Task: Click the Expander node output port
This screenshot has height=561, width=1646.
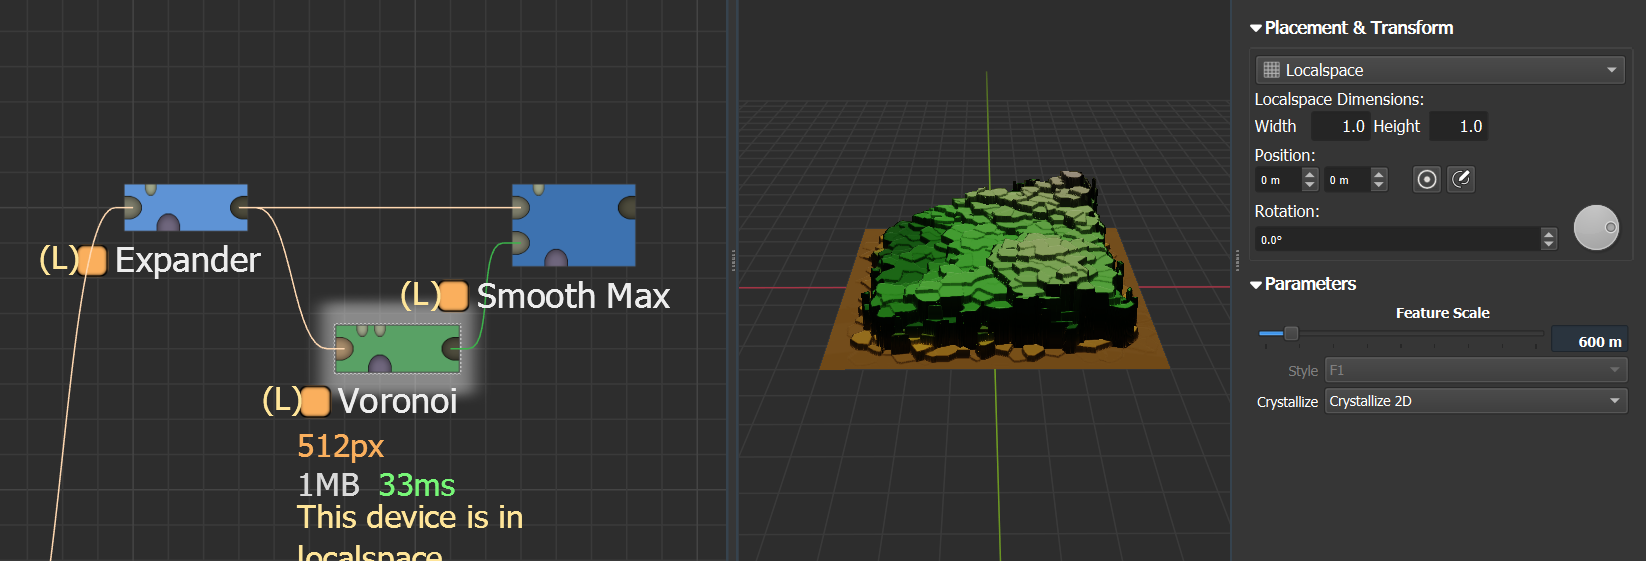Action: pos(240,208)
